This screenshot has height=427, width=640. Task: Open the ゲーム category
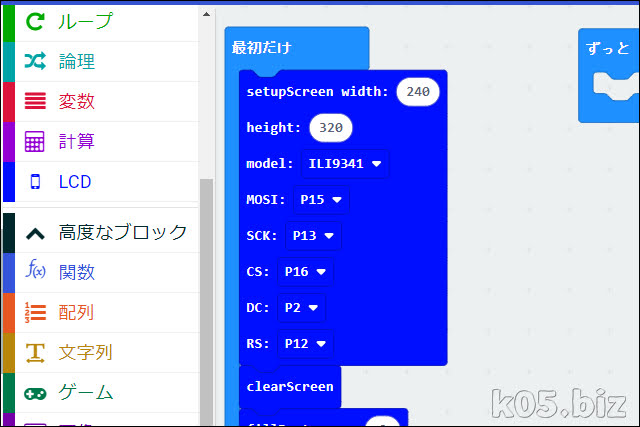tap(101, 393)
